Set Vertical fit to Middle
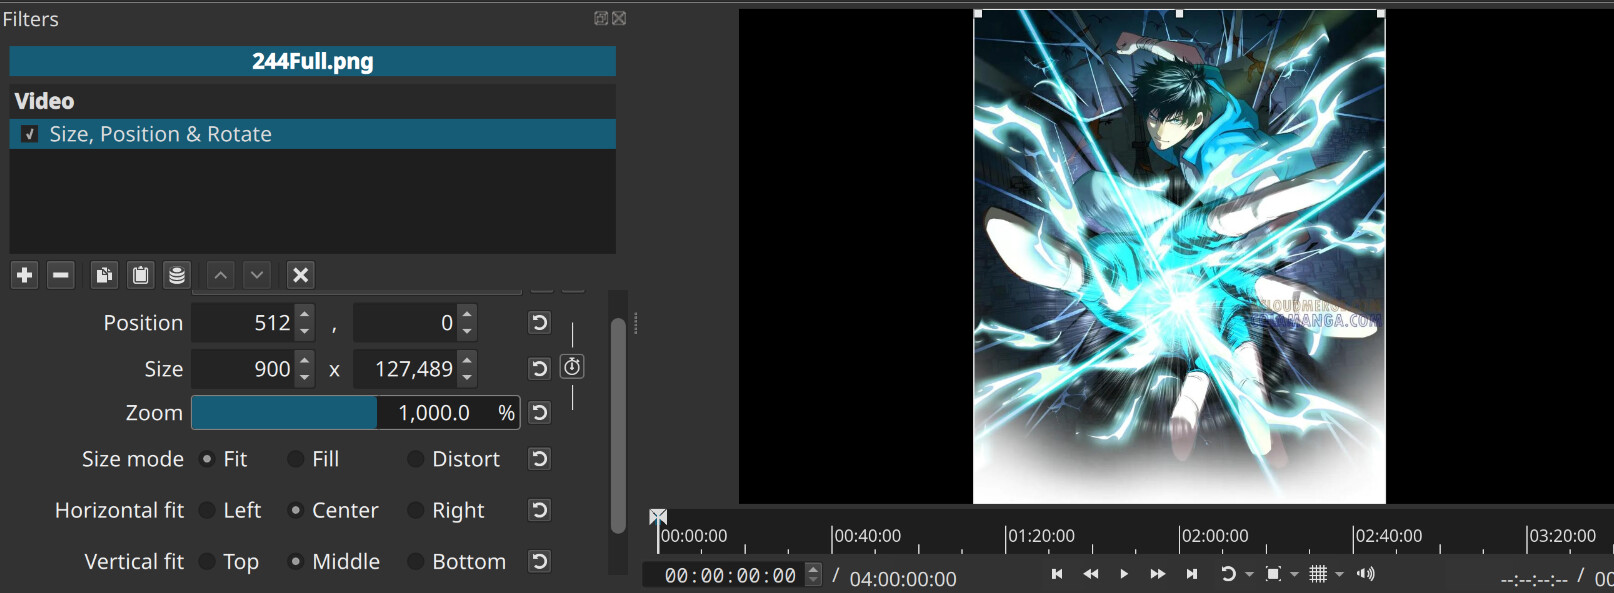Viewport: 1614px width, 593px height. pyautogui.click(x=296, y=562)
